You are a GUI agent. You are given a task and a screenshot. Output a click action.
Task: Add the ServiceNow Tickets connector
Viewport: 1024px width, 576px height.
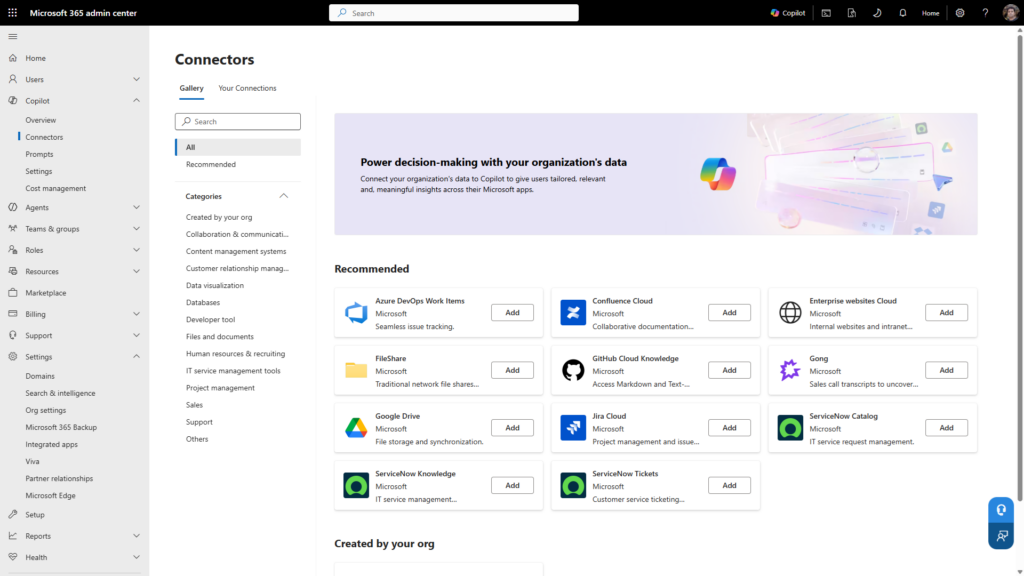tap(729, 485)
